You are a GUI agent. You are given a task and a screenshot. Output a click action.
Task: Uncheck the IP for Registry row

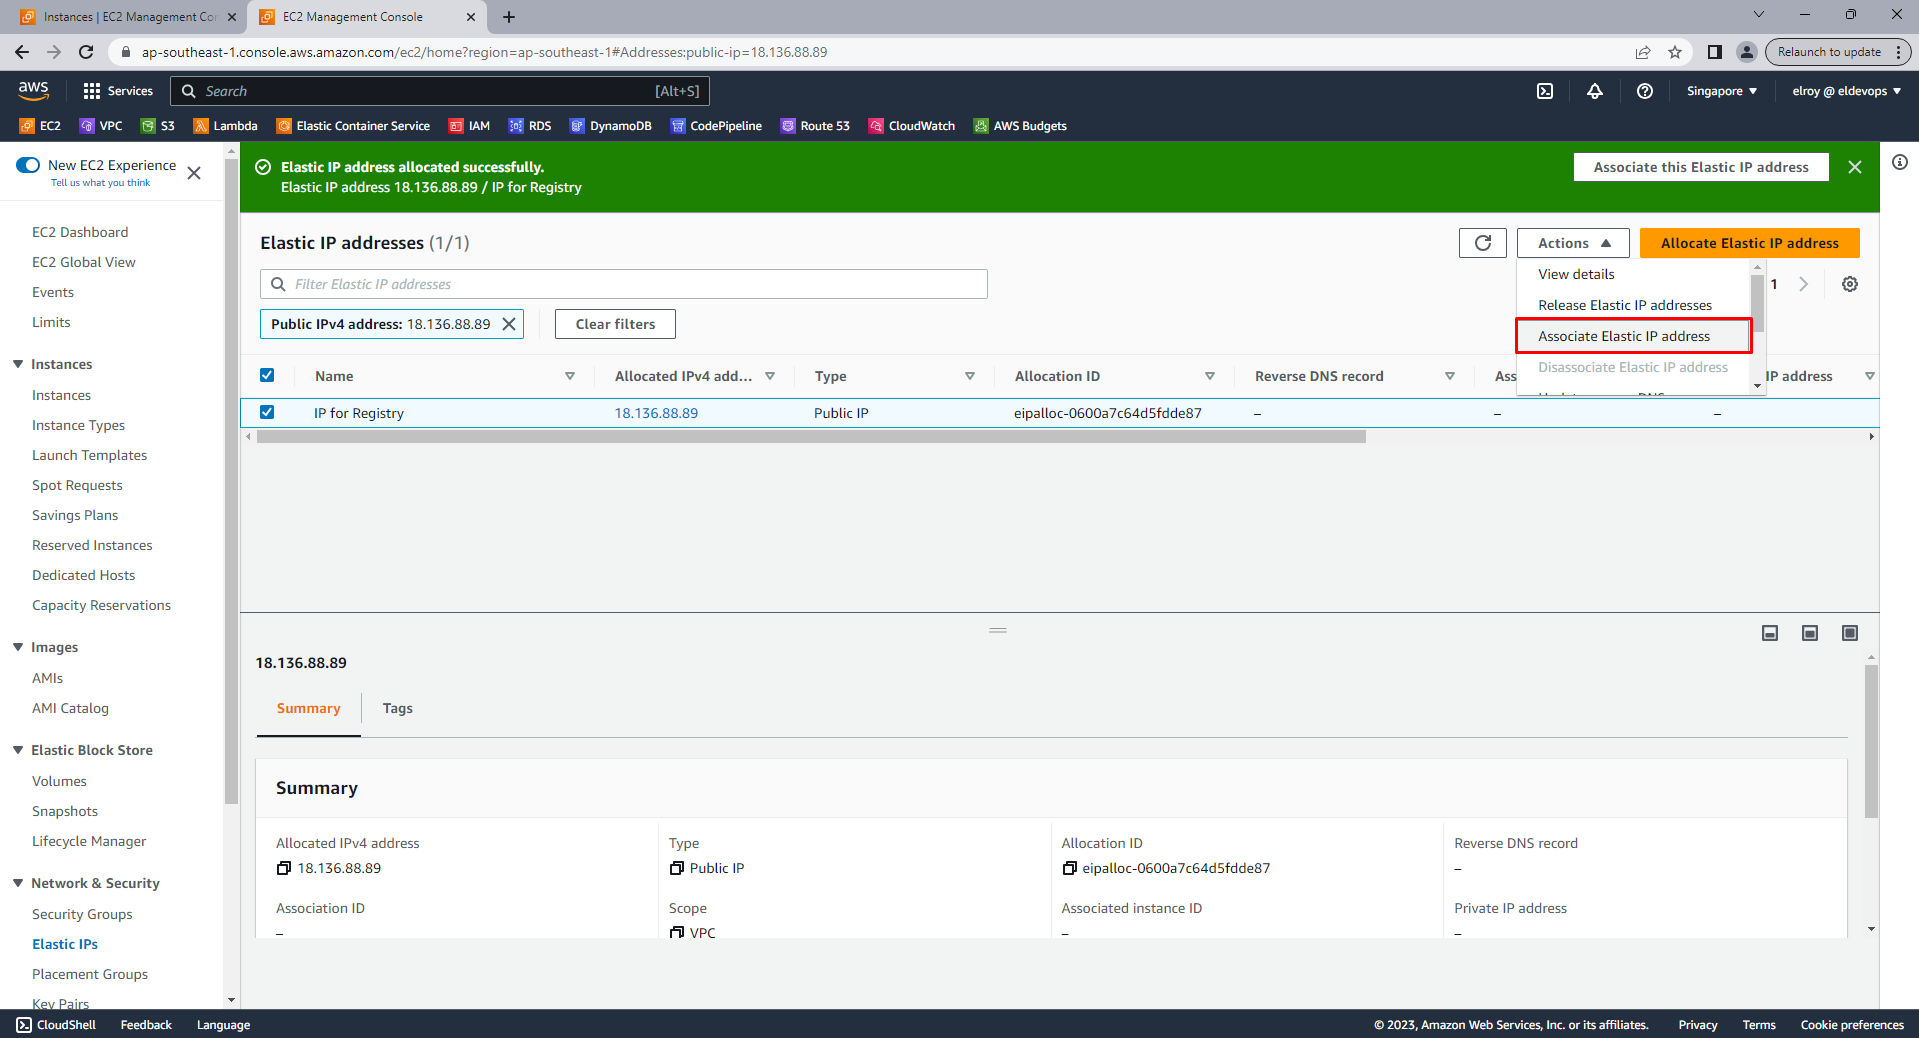267,412
